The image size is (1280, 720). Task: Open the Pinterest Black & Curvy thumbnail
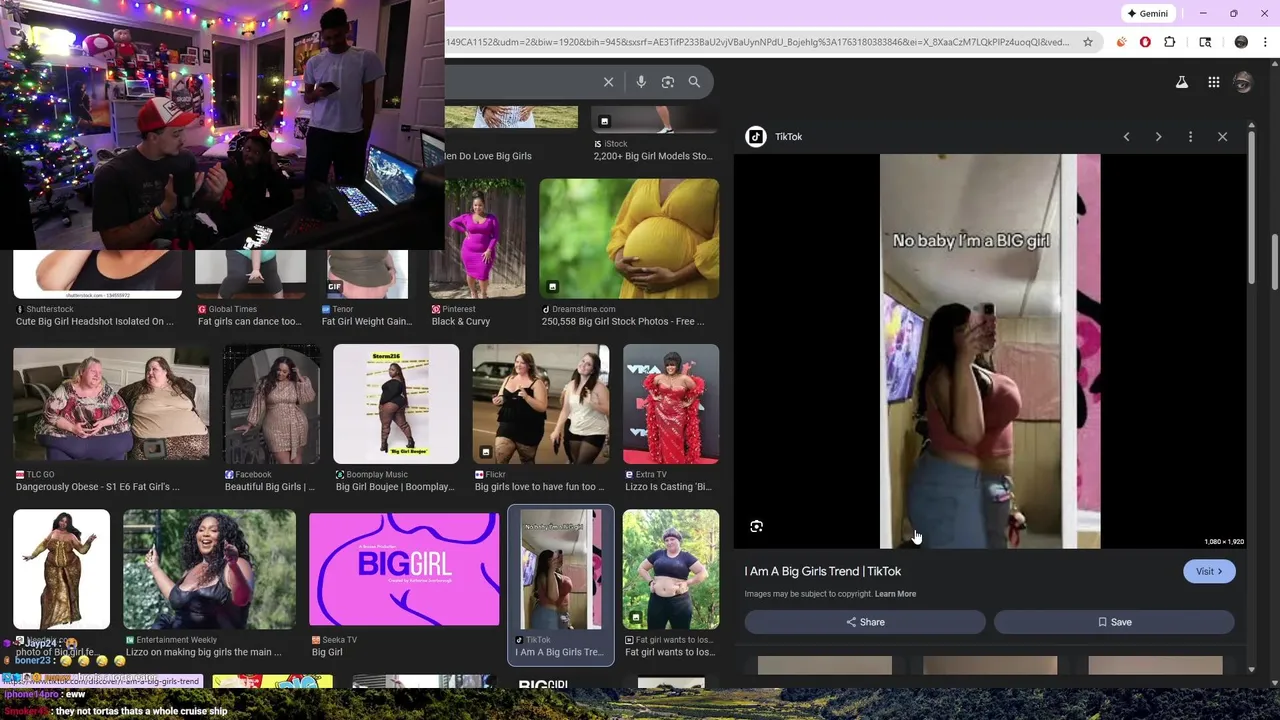(x=477, y=239)
